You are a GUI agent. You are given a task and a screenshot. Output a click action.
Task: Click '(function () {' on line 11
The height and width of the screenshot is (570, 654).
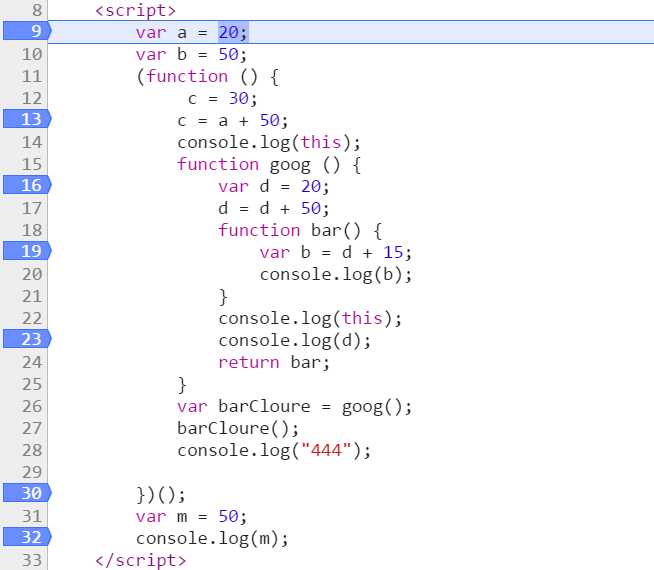click(x=208, y=76)
